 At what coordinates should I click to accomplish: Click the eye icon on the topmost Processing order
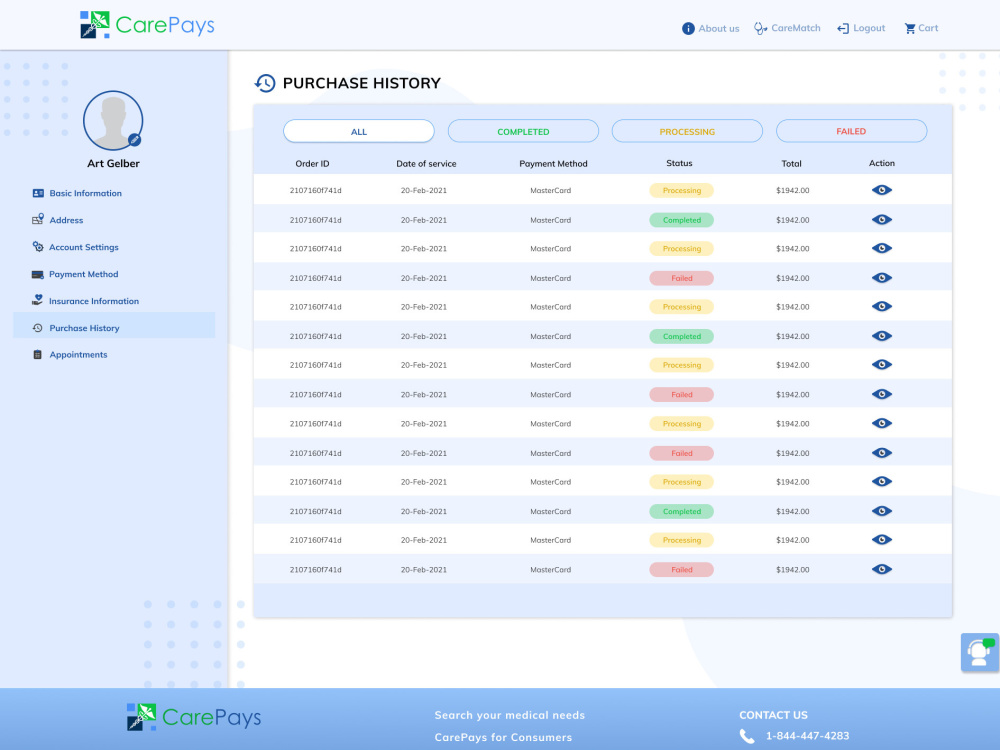881,190
